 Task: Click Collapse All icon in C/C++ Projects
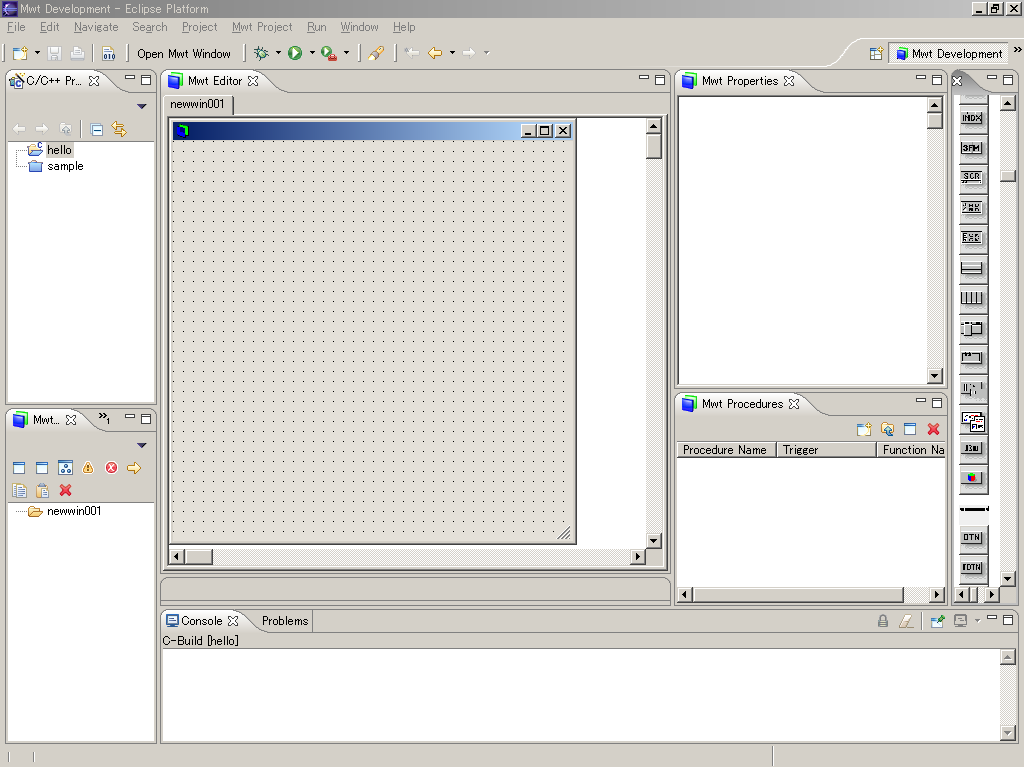pyautogui.click(x=97, y=129)
